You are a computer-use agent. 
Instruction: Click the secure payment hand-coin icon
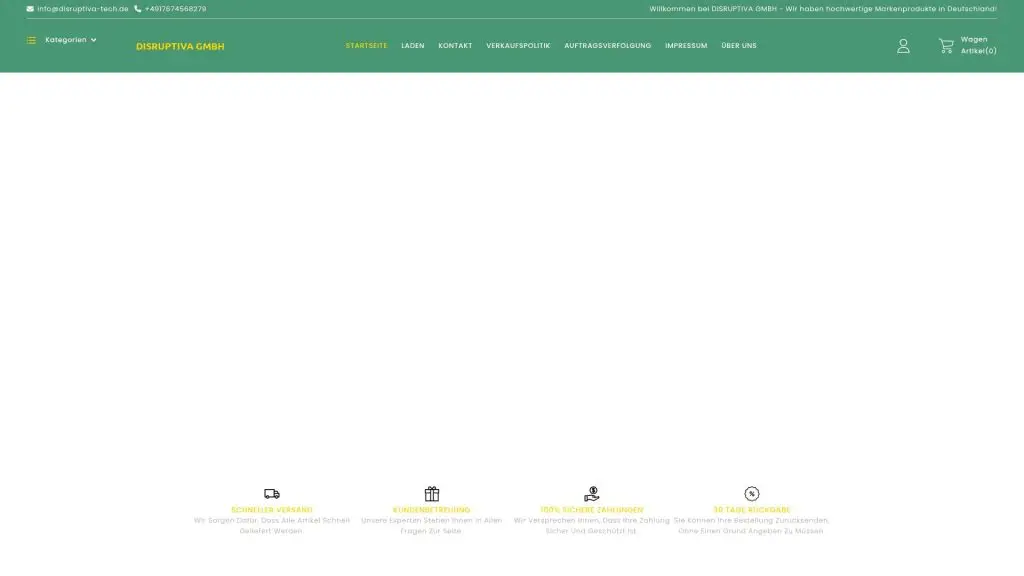coord(592,494)
